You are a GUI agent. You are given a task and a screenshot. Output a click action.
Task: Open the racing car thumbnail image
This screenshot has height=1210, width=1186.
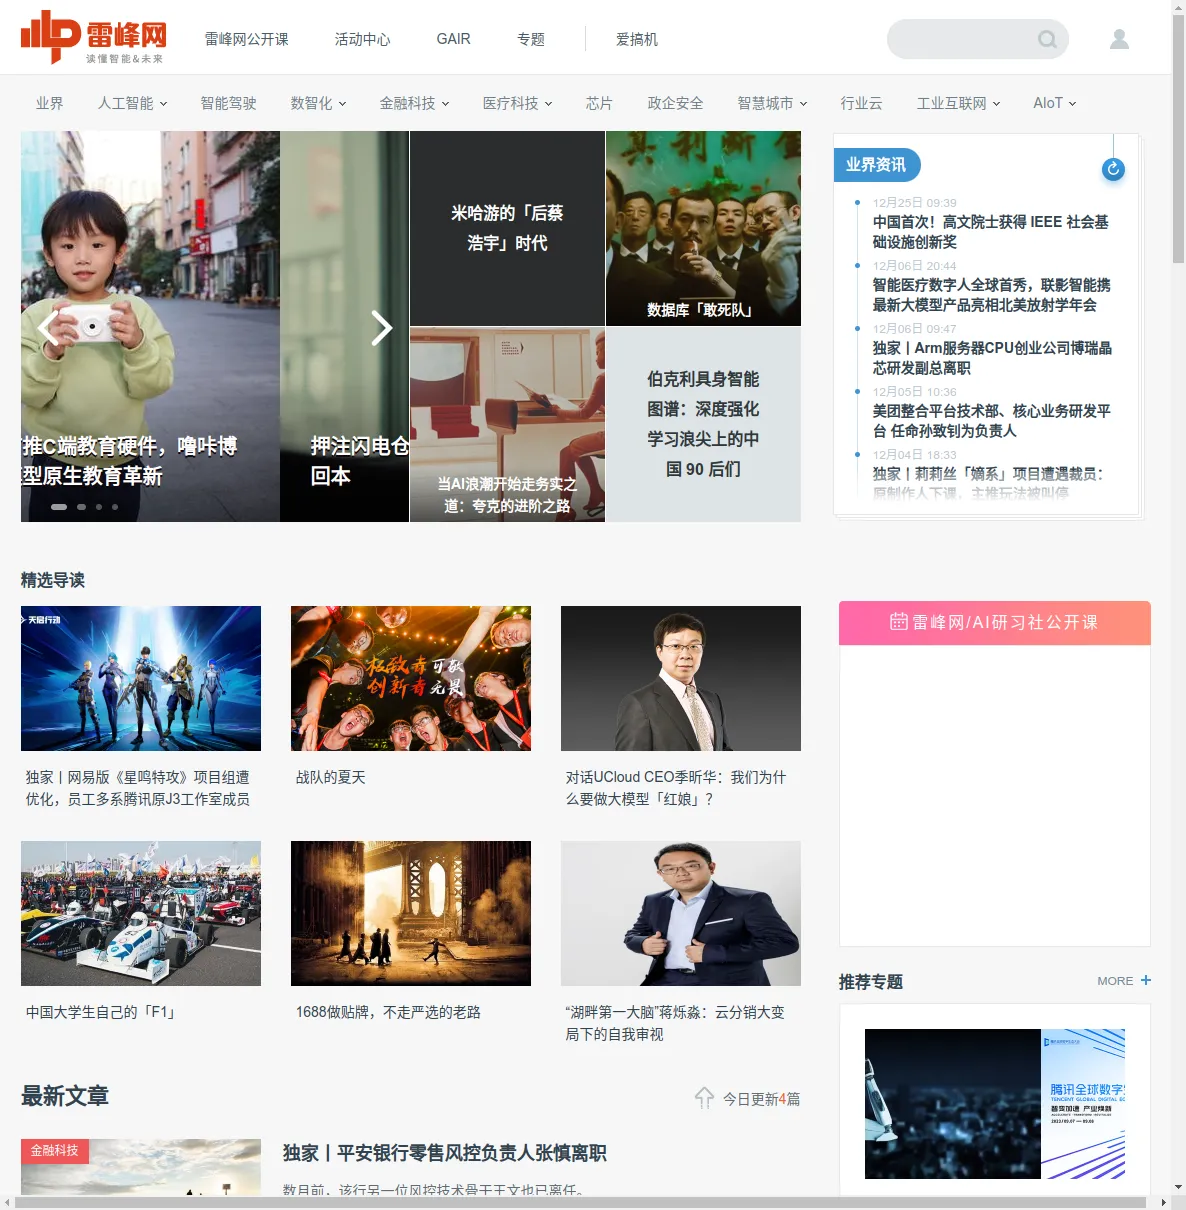[141, 913]
